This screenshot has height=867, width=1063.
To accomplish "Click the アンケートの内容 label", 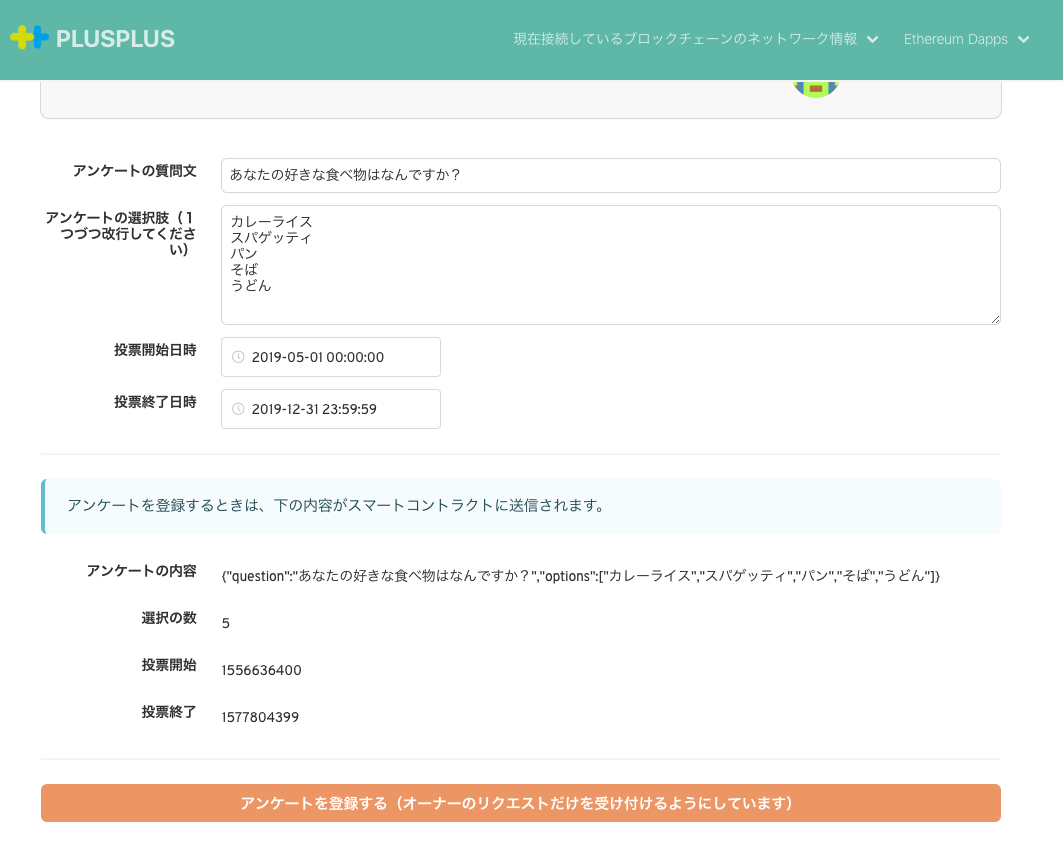I will point(142,571).
